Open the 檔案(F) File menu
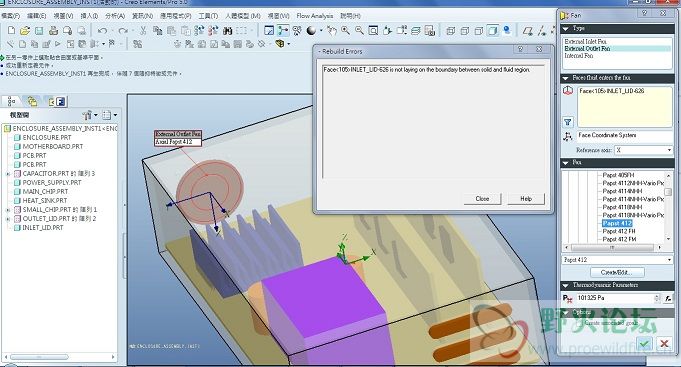The height and width of the screenshot is (367, 681). coord(10,16)
